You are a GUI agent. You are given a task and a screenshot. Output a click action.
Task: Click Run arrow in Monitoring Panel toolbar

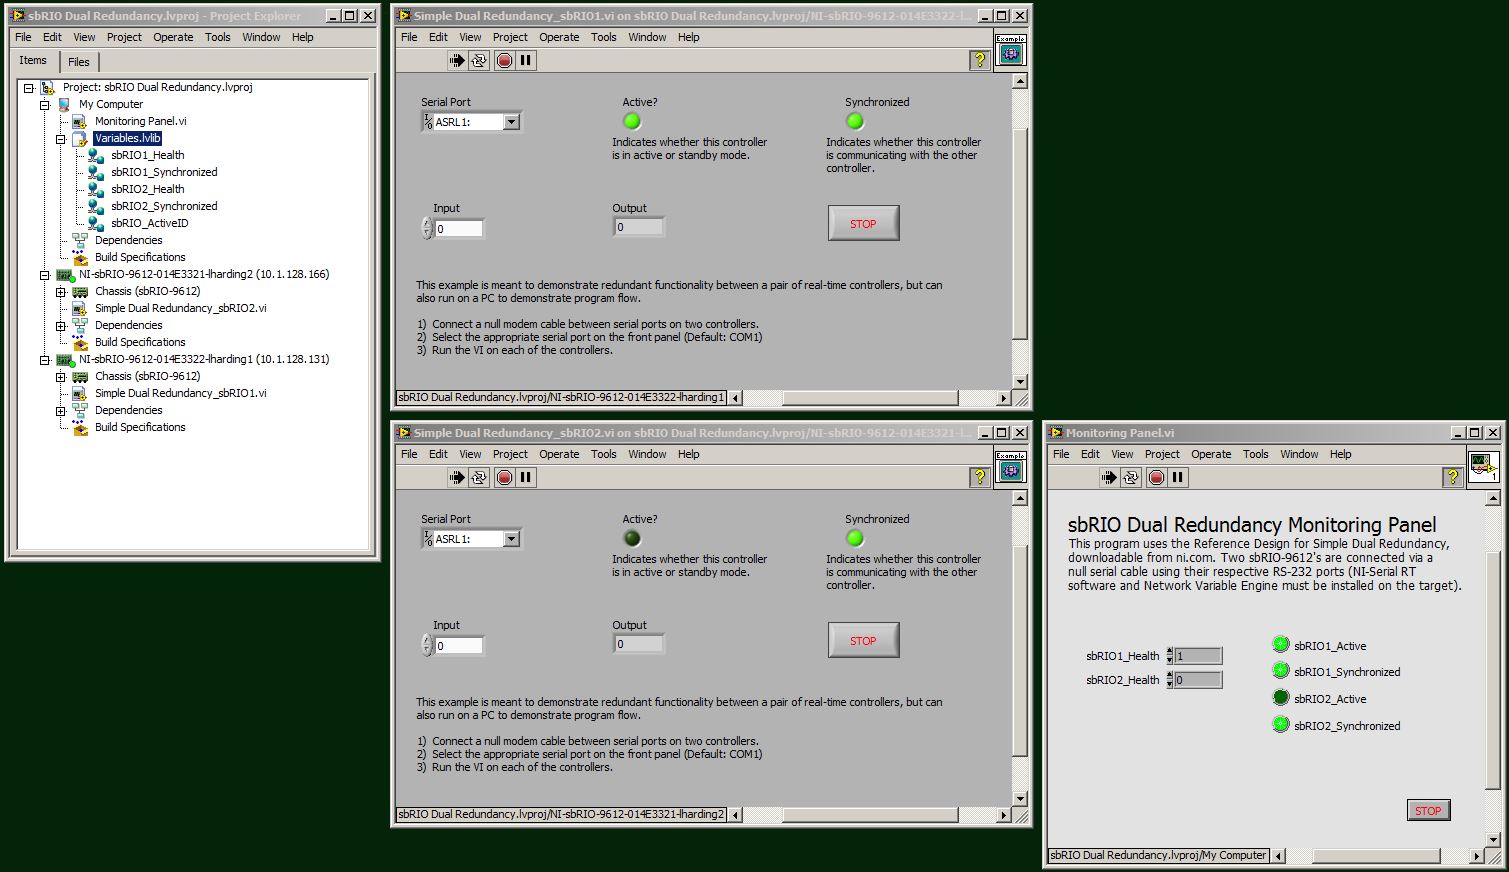pos(1109,477)
